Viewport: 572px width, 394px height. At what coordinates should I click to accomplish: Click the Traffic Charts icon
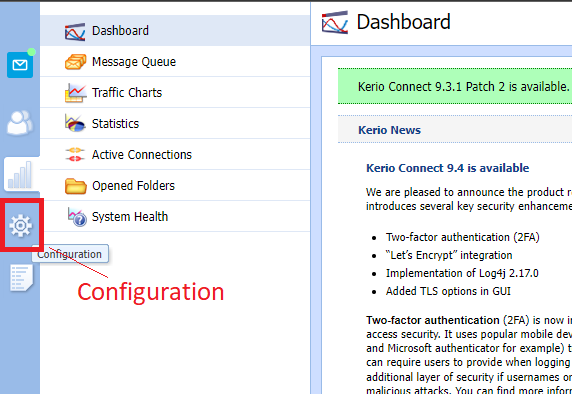coord(76,93)
